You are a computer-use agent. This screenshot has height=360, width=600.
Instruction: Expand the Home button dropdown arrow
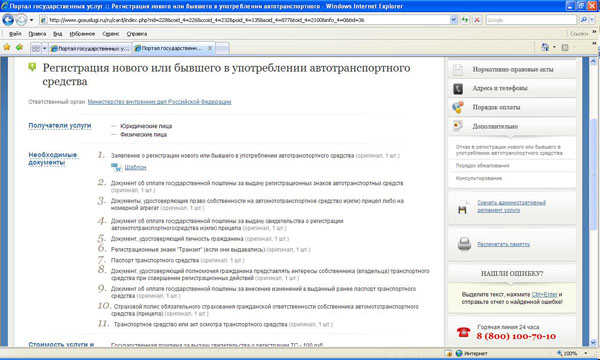554,47
